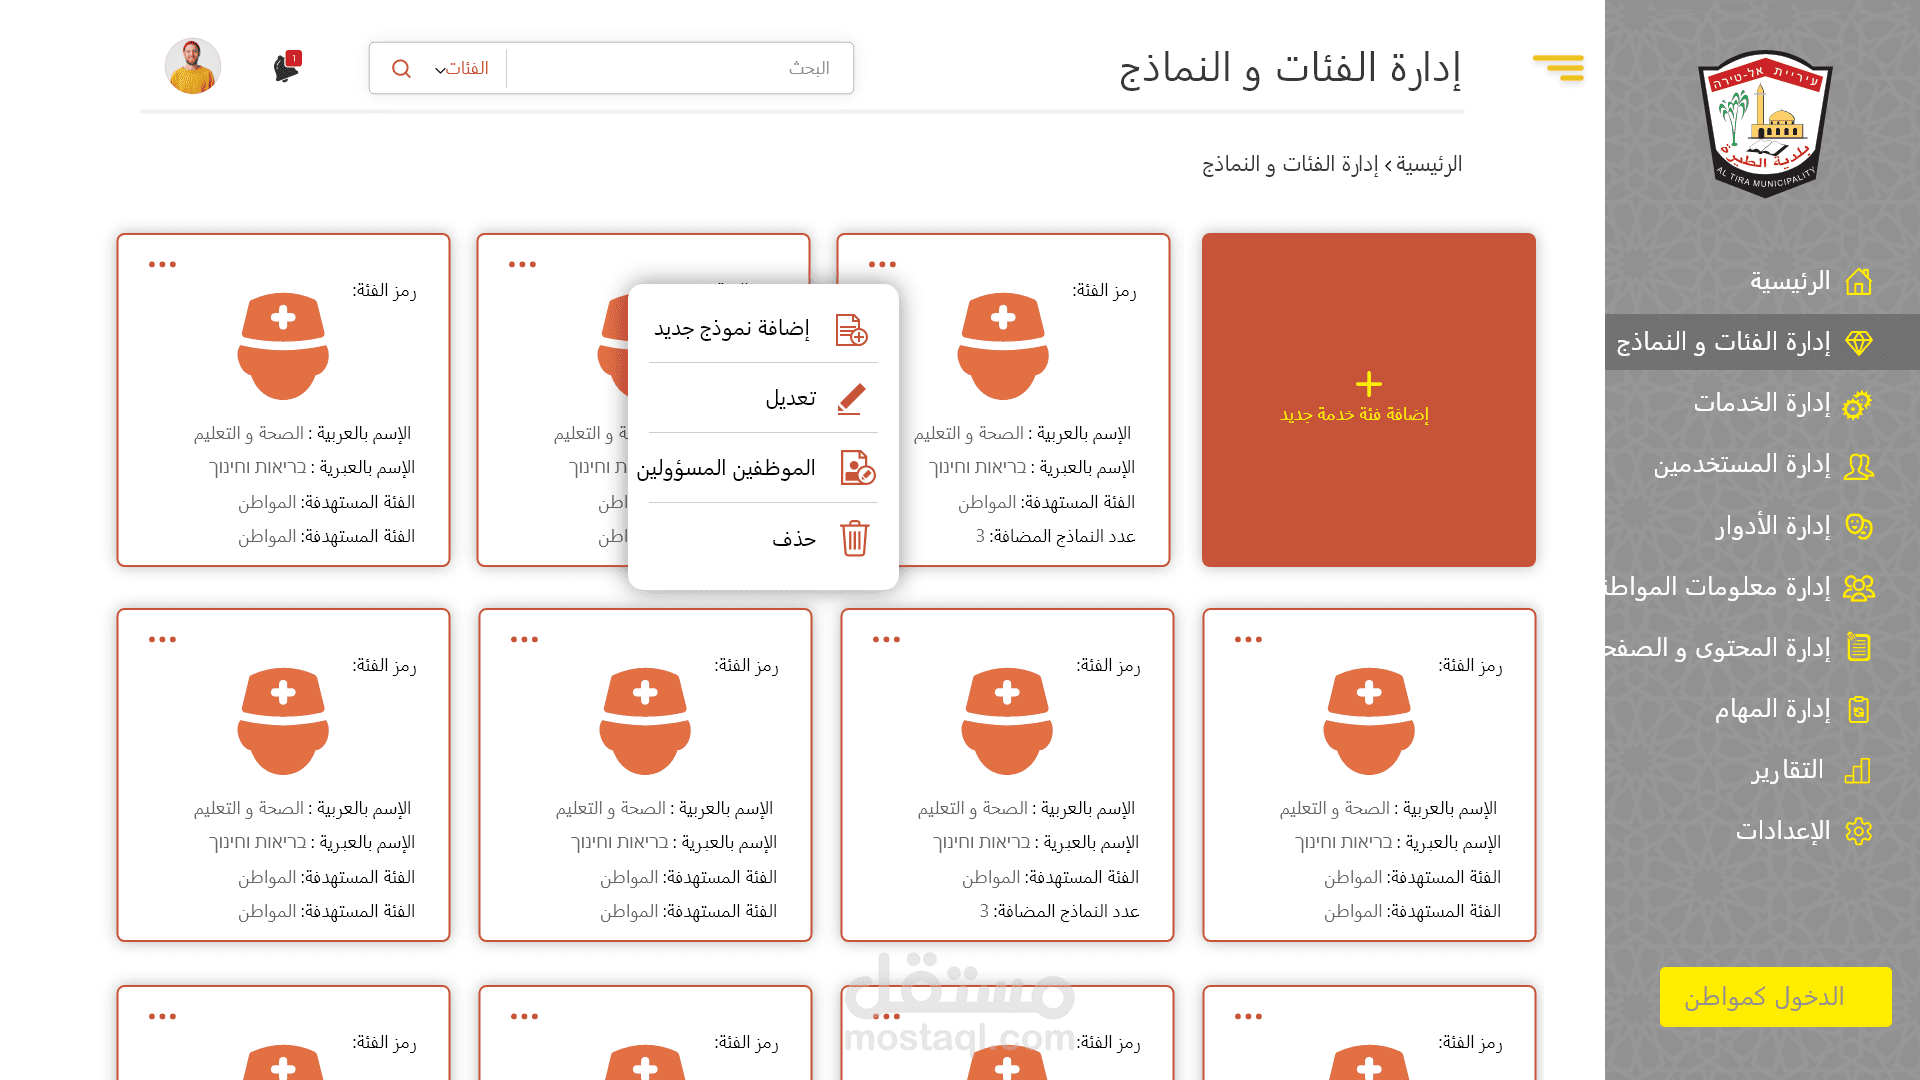This screenshot has width=1920, height=1080.
Task: Click the home icon in sidebar
Action: [1858, 282]
